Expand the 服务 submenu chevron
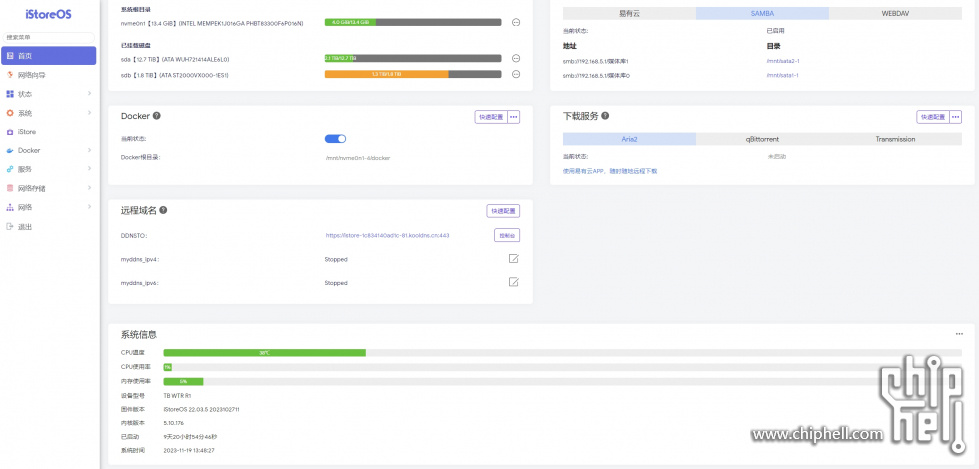 tap(89, 169)
